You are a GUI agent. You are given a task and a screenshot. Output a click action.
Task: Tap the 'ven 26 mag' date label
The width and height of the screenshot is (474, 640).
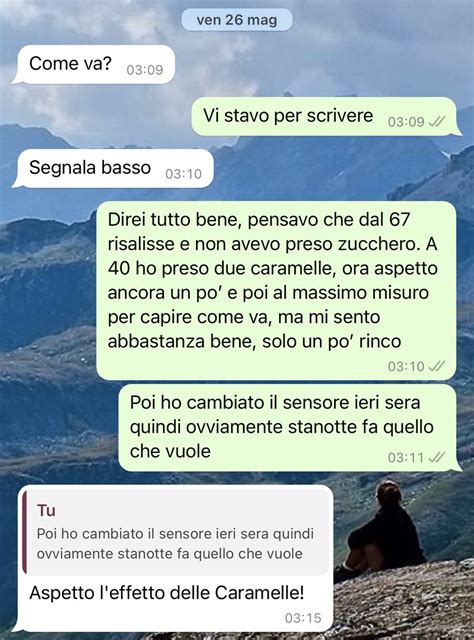point(236,20)
